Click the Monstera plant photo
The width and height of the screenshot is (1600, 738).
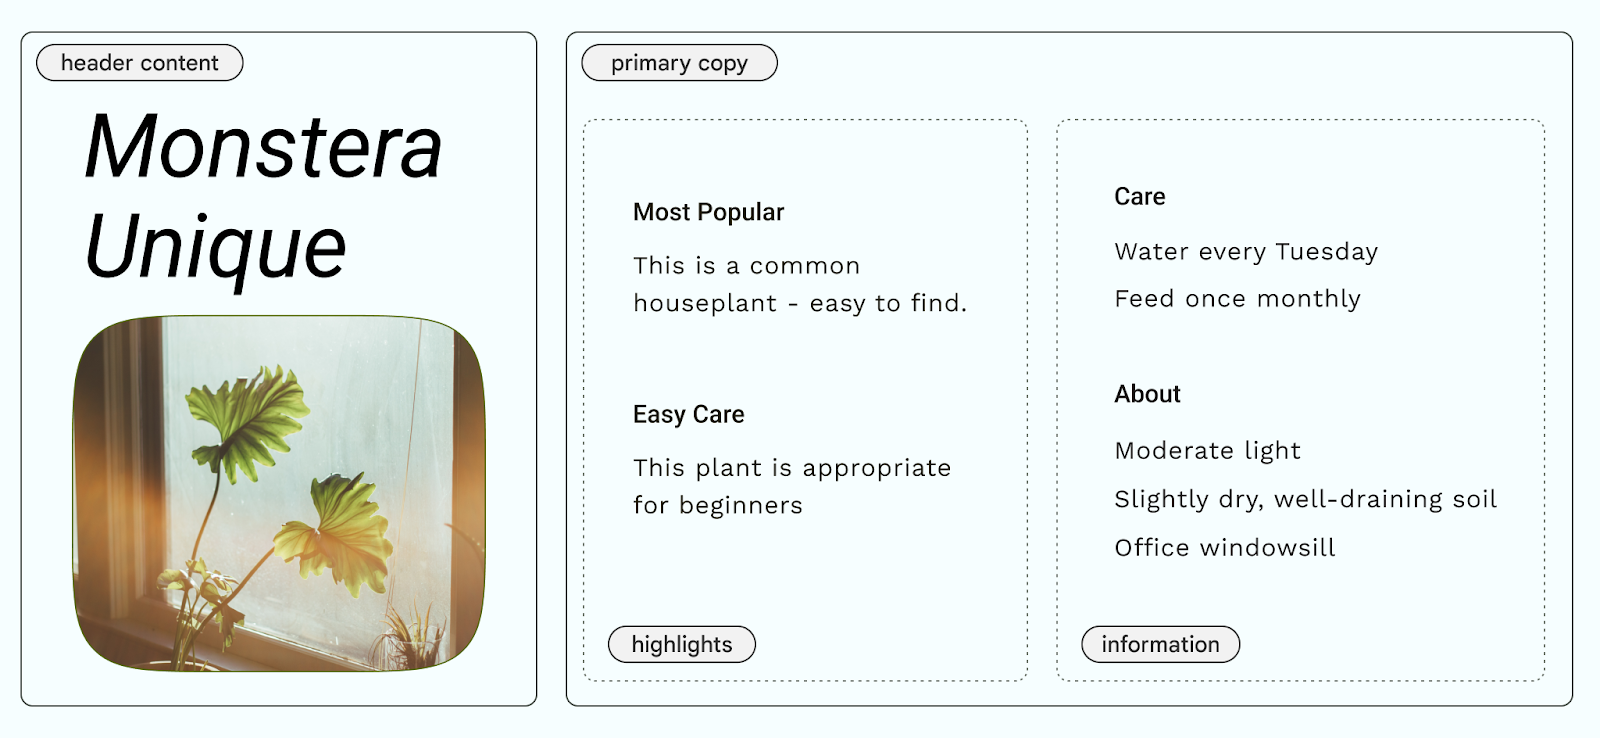[279, 493]
